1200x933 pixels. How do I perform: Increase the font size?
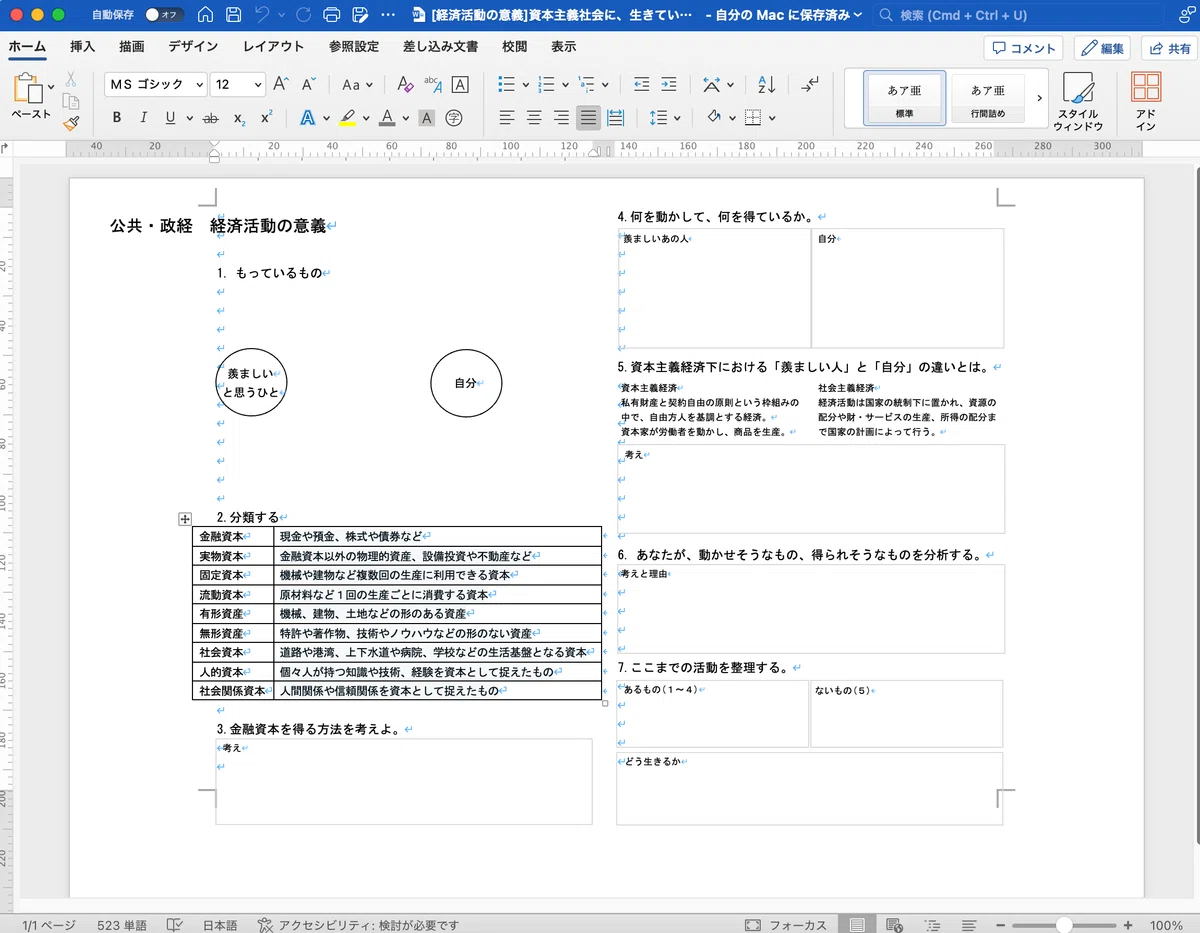[x=281, y=84]
